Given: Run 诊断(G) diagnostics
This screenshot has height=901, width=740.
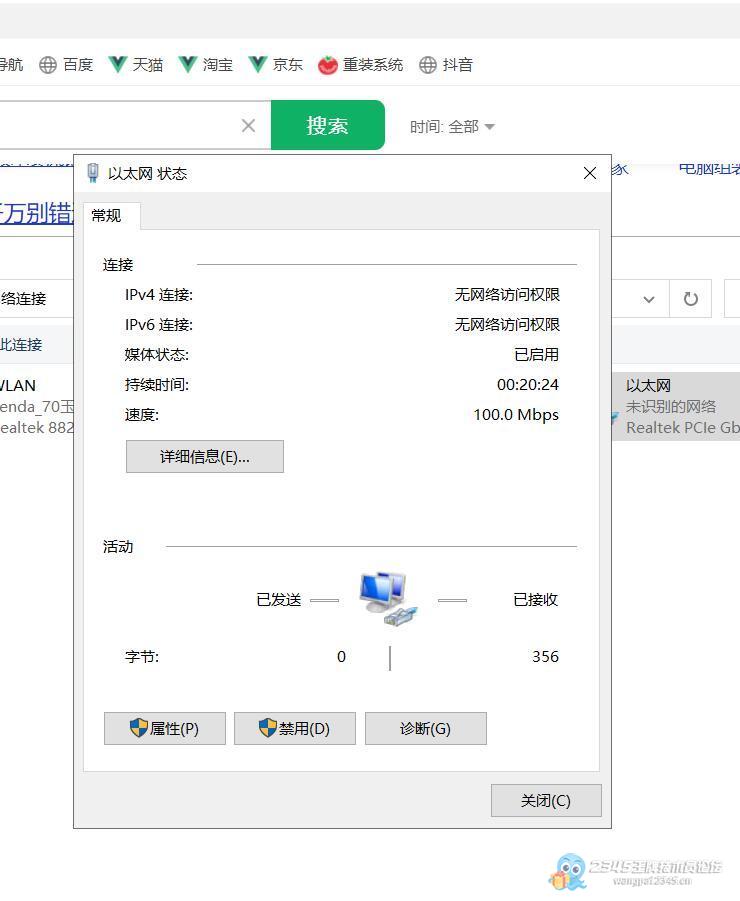Looking at the screenshot, I should click(x=425, y=729).
